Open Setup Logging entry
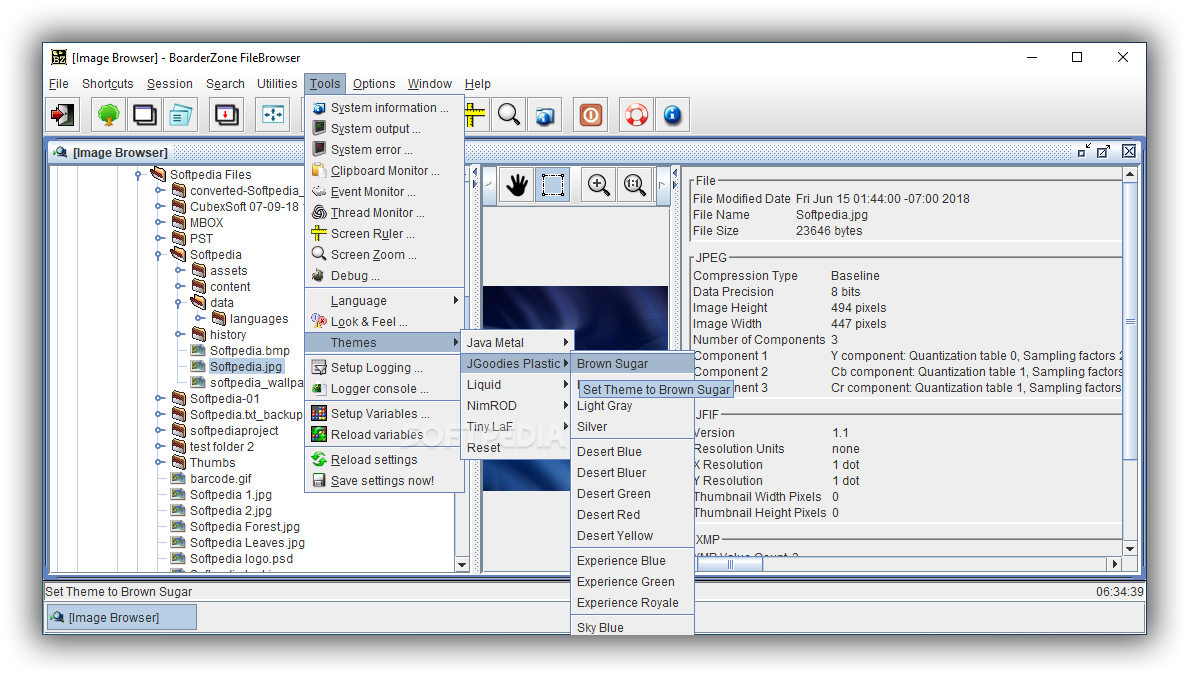1189x677 pixels. pyautogui.click(x=384, y=368)
